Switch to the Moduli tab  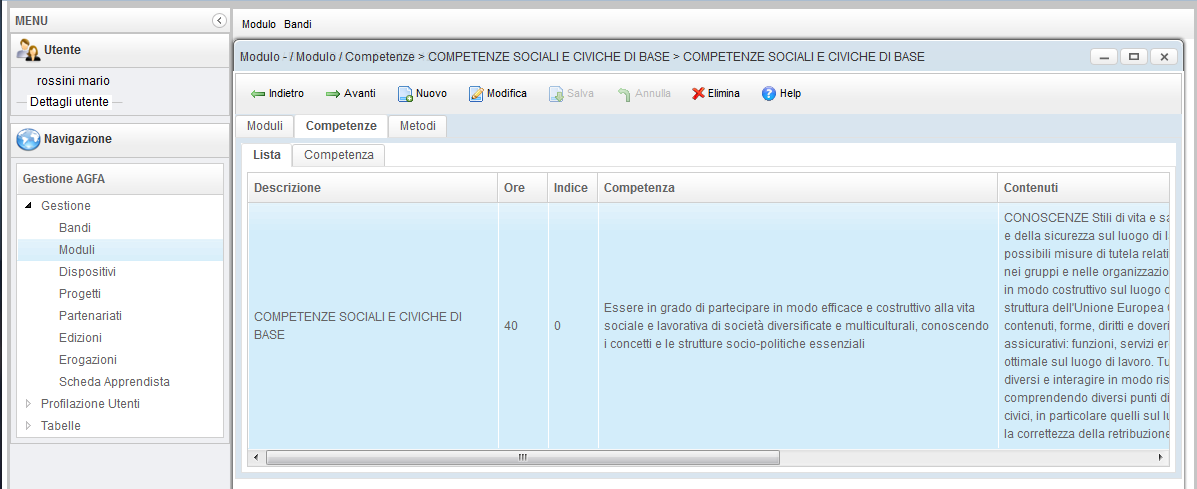coord(265,126)
